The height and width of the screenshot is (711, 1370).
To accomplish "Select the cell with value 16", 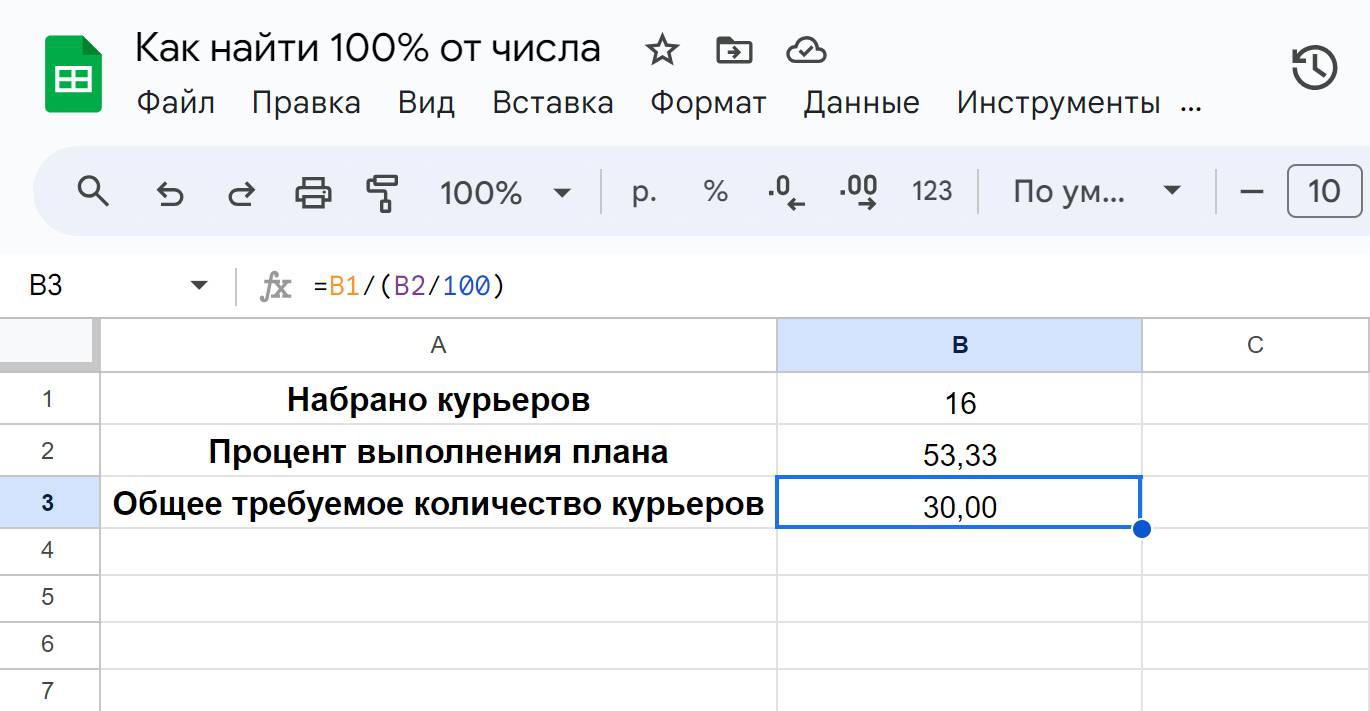I will [x=960, y=399].
